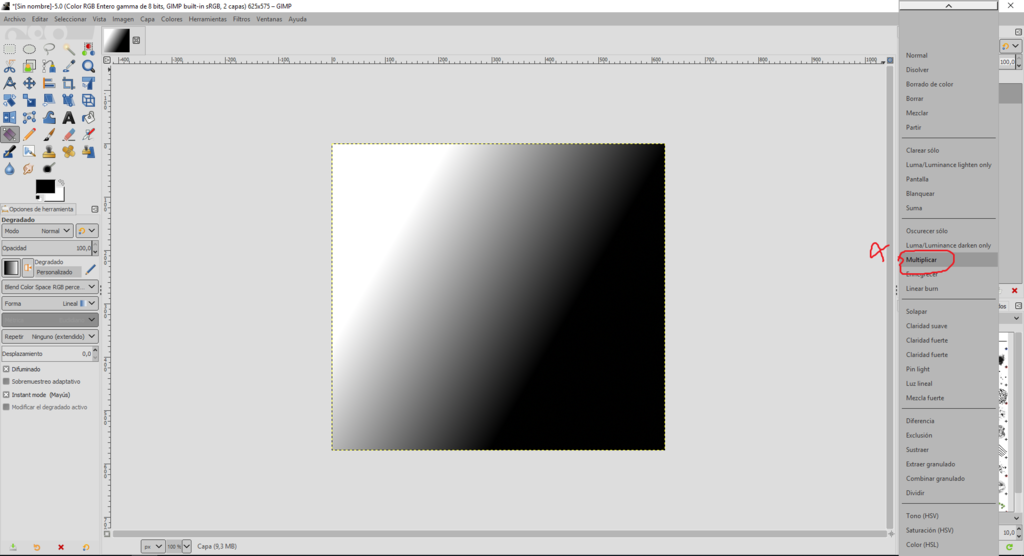Open the Blend Color Space dropdown

pyautogui.click(x=50, y=287)
